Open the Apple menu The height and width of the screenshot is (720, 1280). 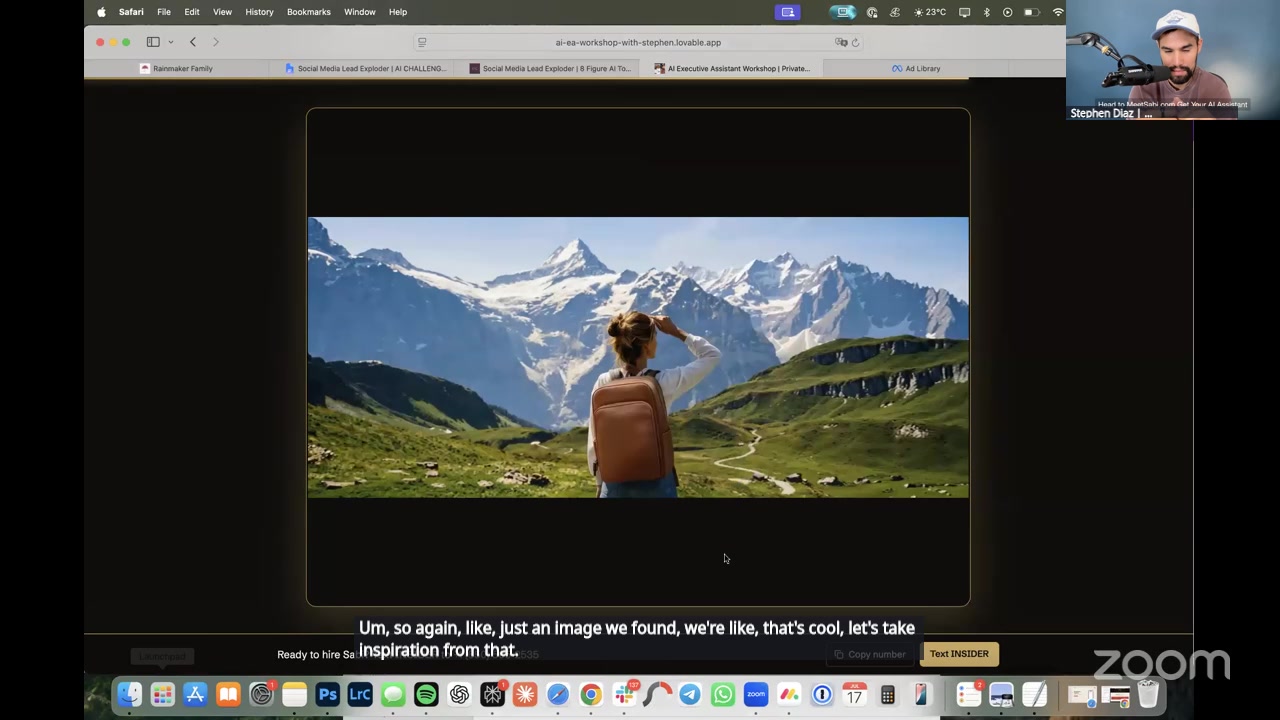click(101, 12)
